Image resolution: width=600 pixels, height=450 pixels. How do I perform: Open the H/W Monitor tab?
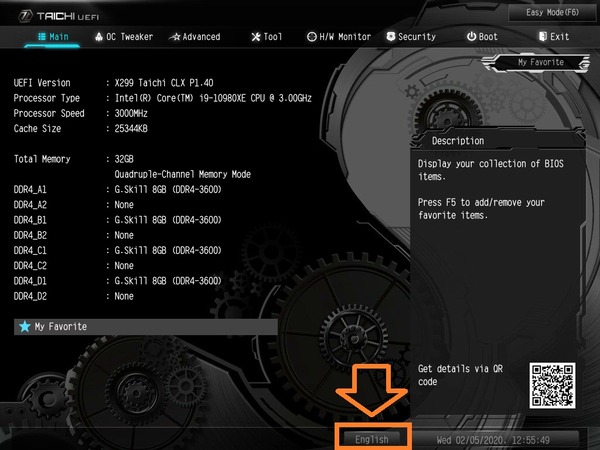(x=339, y=37)
